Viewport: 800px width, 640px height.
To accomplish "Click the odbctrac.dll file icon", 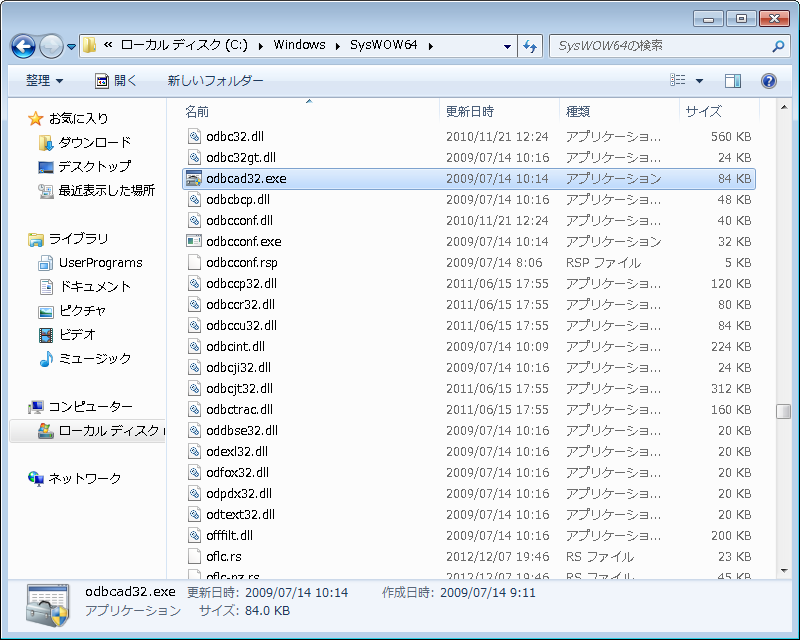I will [194, 409].
